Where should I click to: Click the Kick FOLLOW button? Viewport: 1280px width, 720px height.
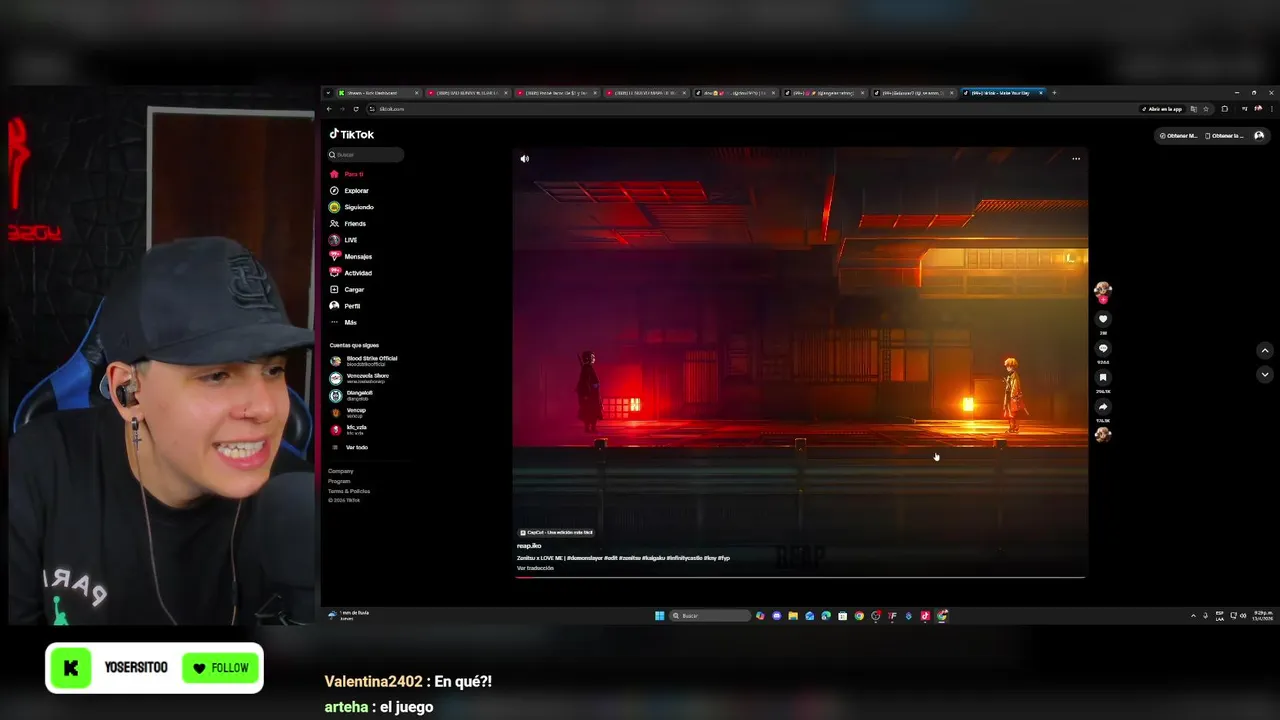tap(221, 668)
